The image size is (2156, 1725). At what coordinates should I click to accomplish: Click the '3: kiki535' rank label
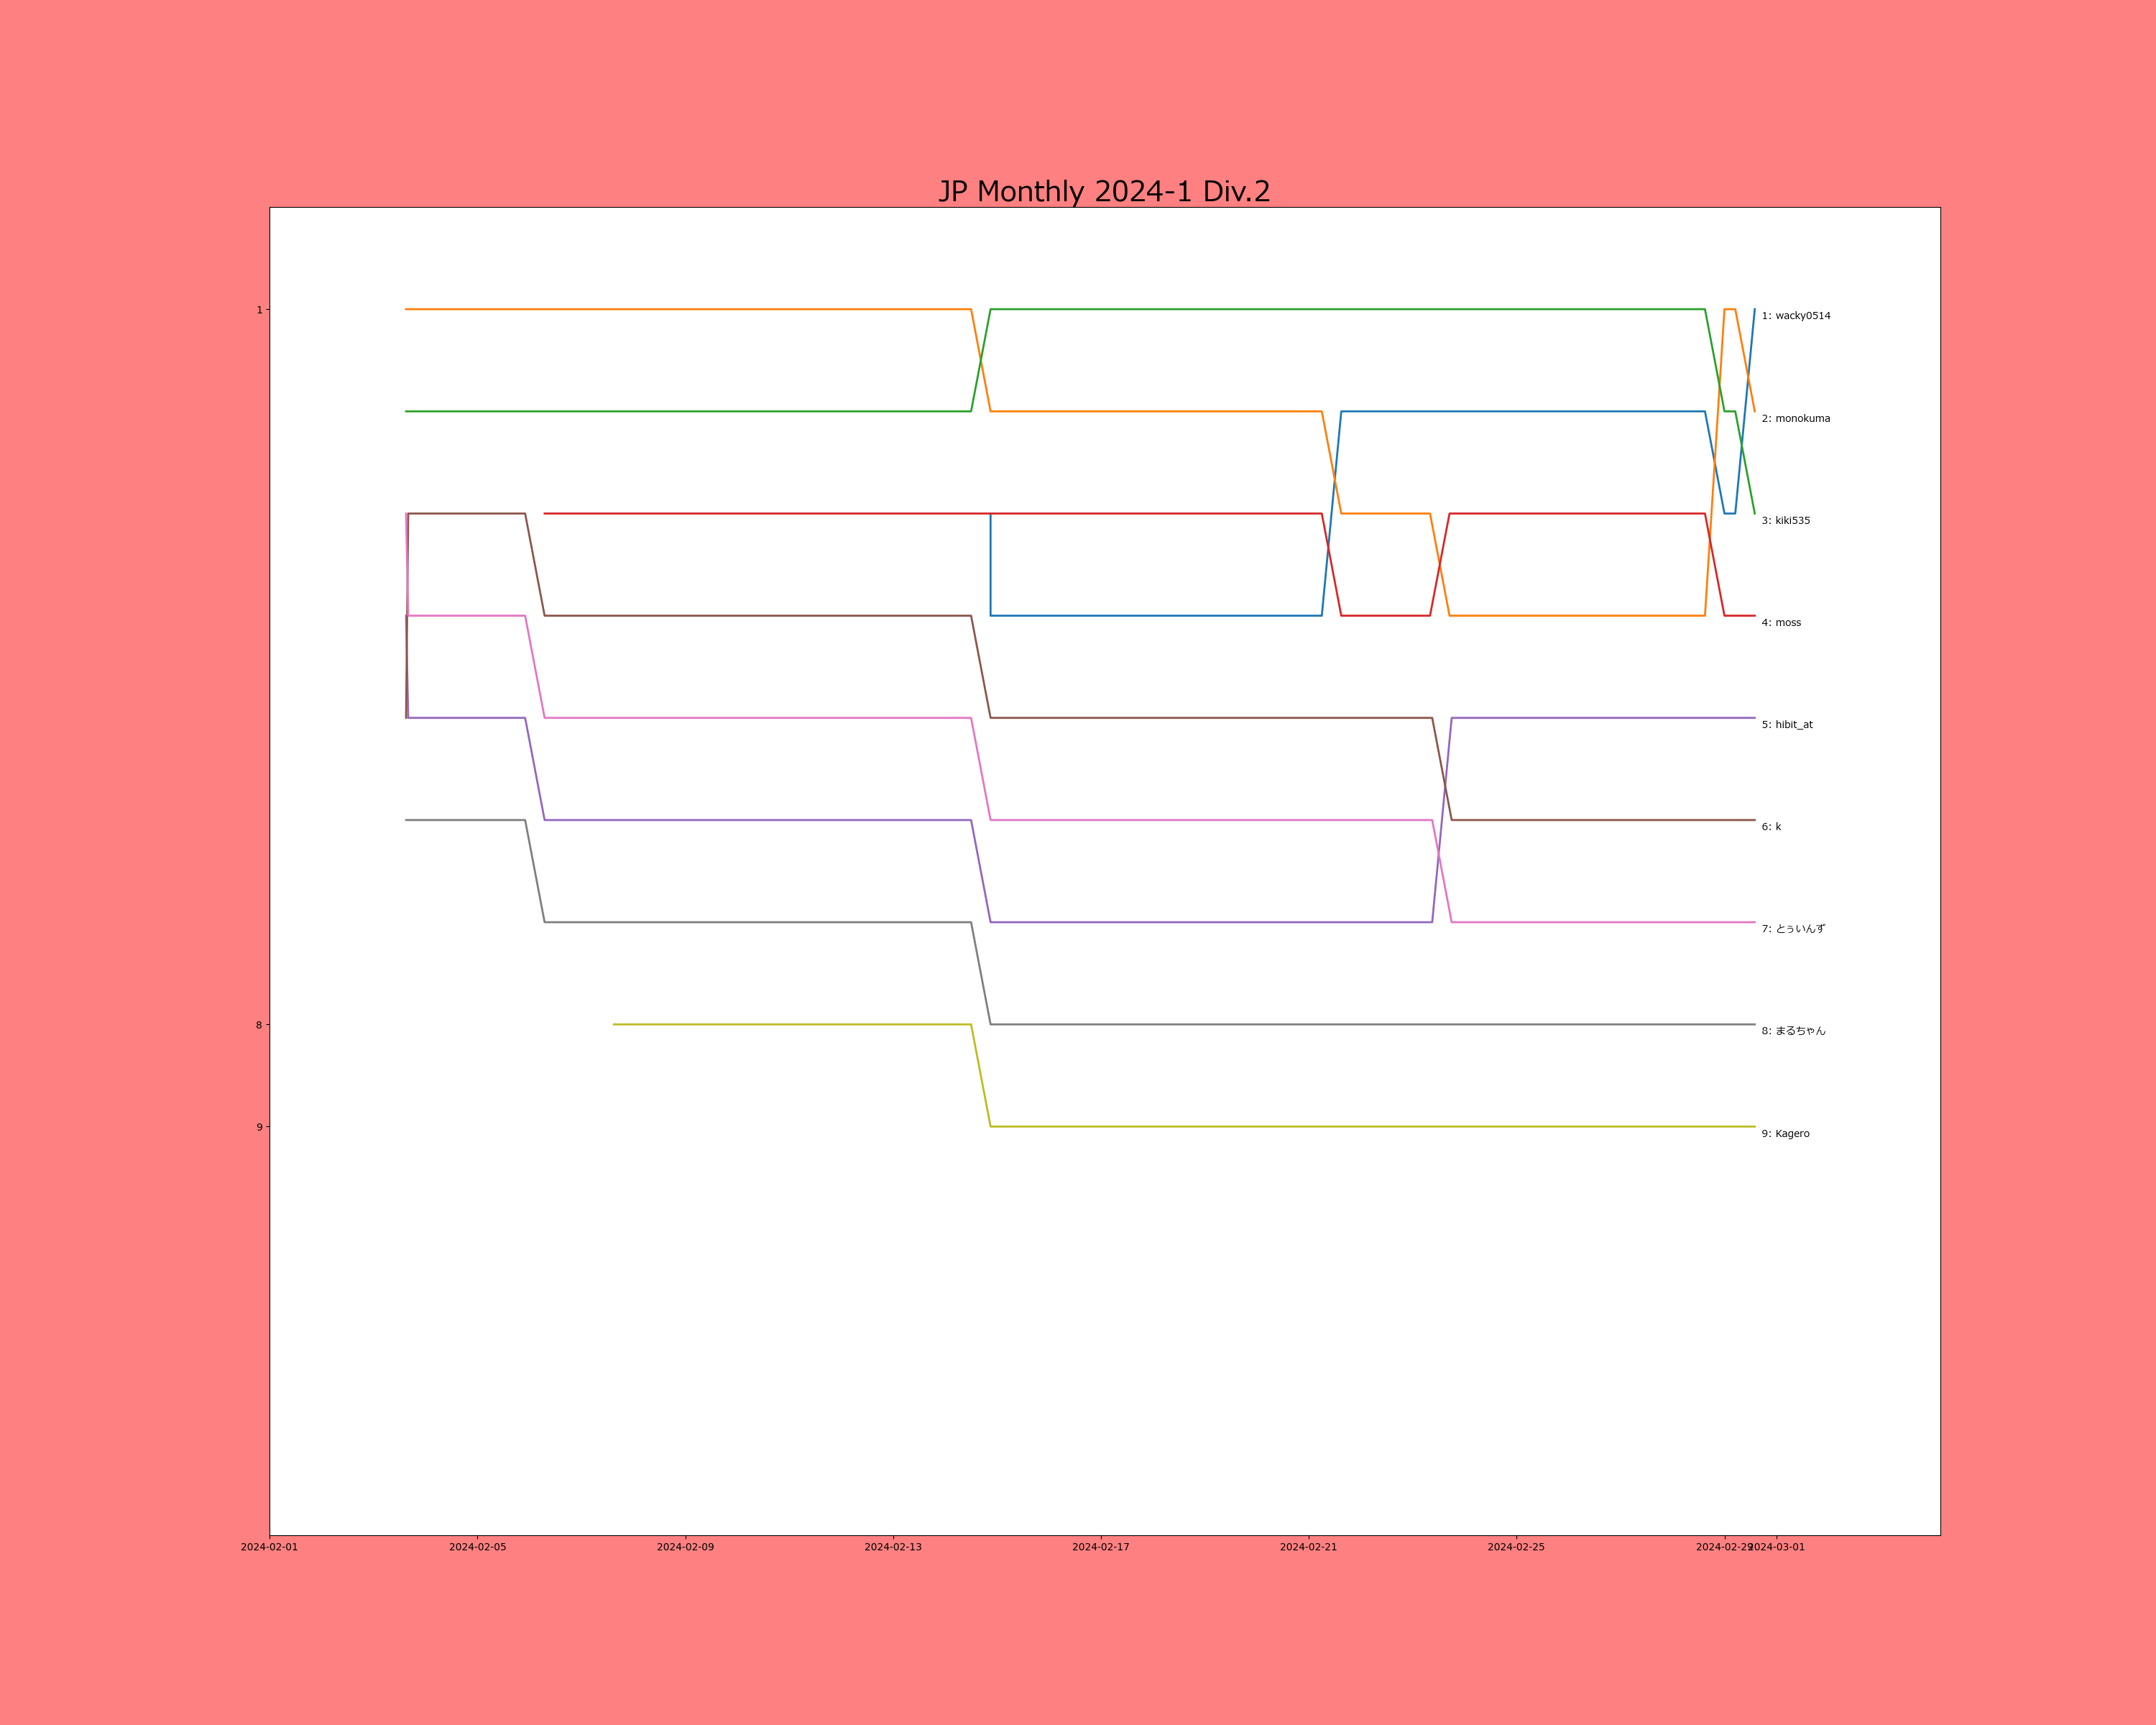click(1785, 521)
